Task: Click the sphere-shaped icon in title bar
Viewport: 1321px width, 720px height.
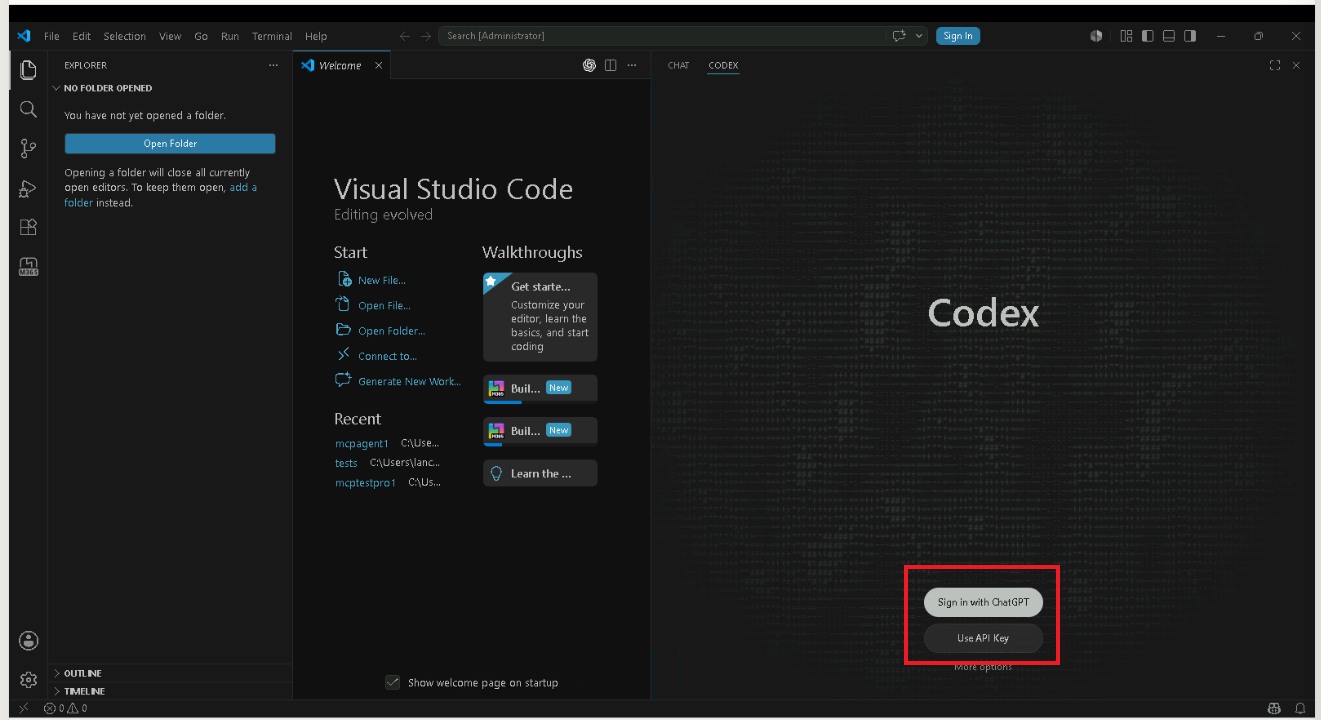Action: tap(1096, 36)
